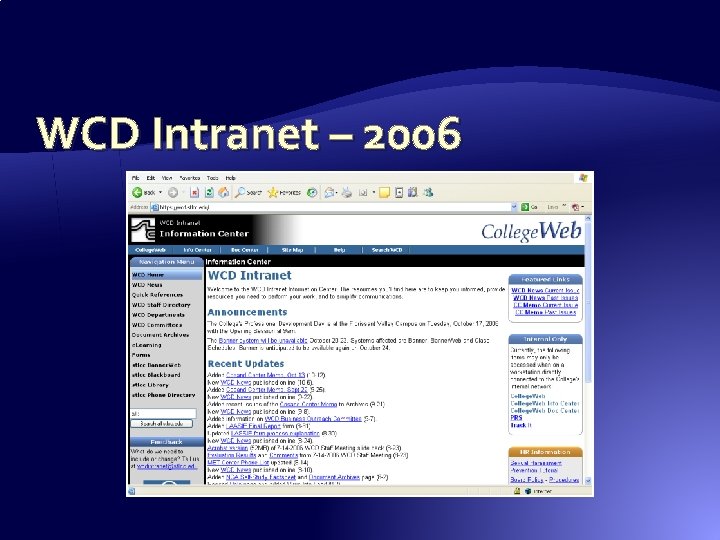Click the red Stop loading icon
The width and height of the screenshot is (720, 540).
click(195, 193)
